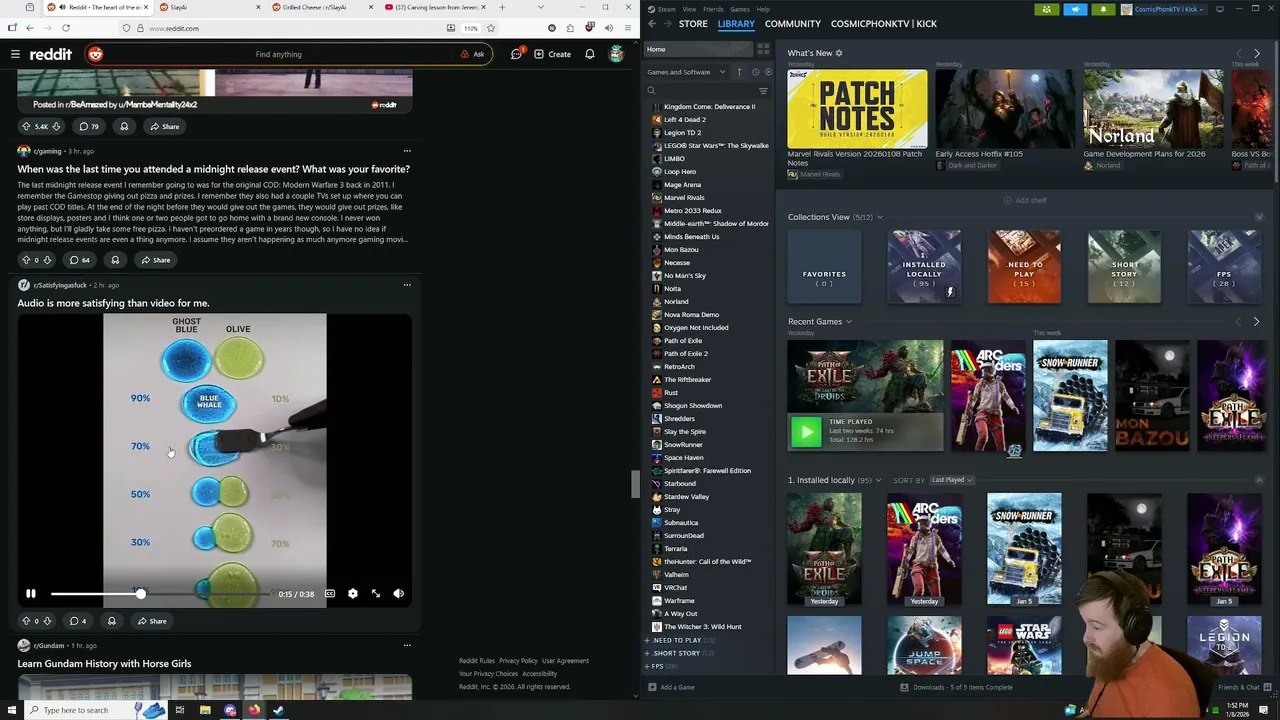This screenshot has height=720, width=1280.
Task: Open Steam notifications bell button
Action: pos(1103,9)
